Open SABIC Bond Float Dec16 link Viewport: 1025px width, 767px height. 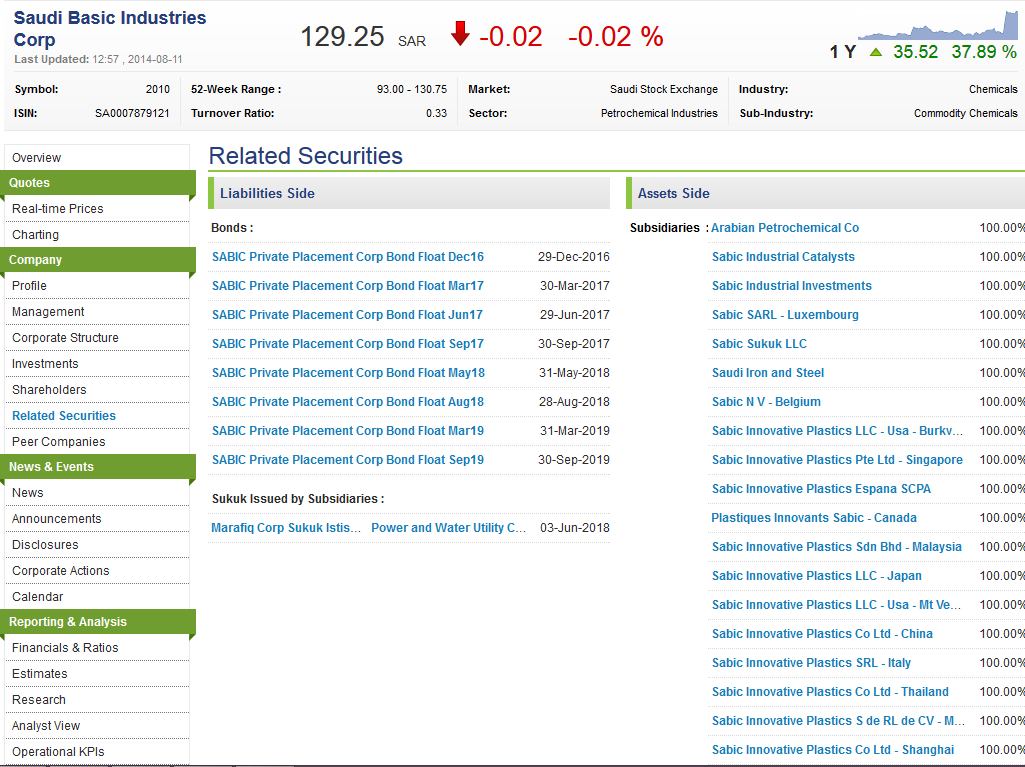tap(348, 257)
